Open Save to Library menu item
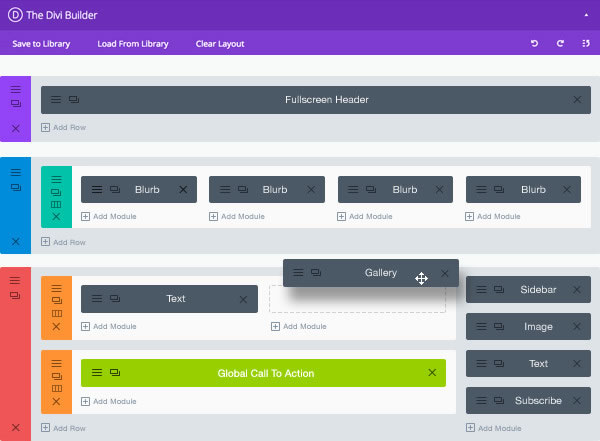This screenshot has width=600, height=441. 41,44
